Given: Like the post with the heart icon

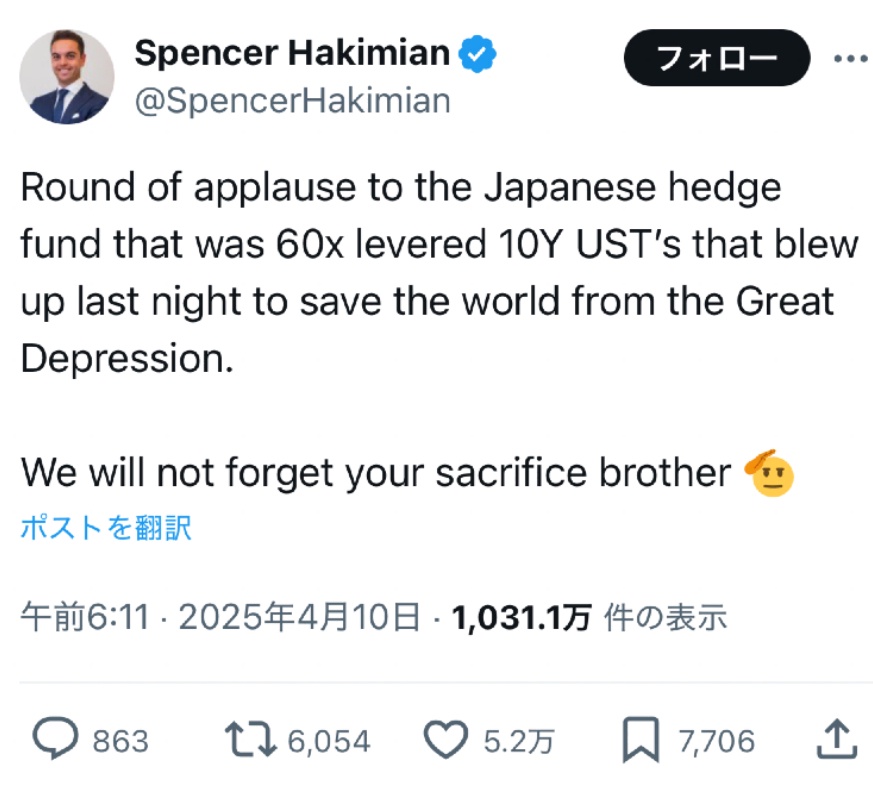Looking at the screenshot, I should [446, 739].
